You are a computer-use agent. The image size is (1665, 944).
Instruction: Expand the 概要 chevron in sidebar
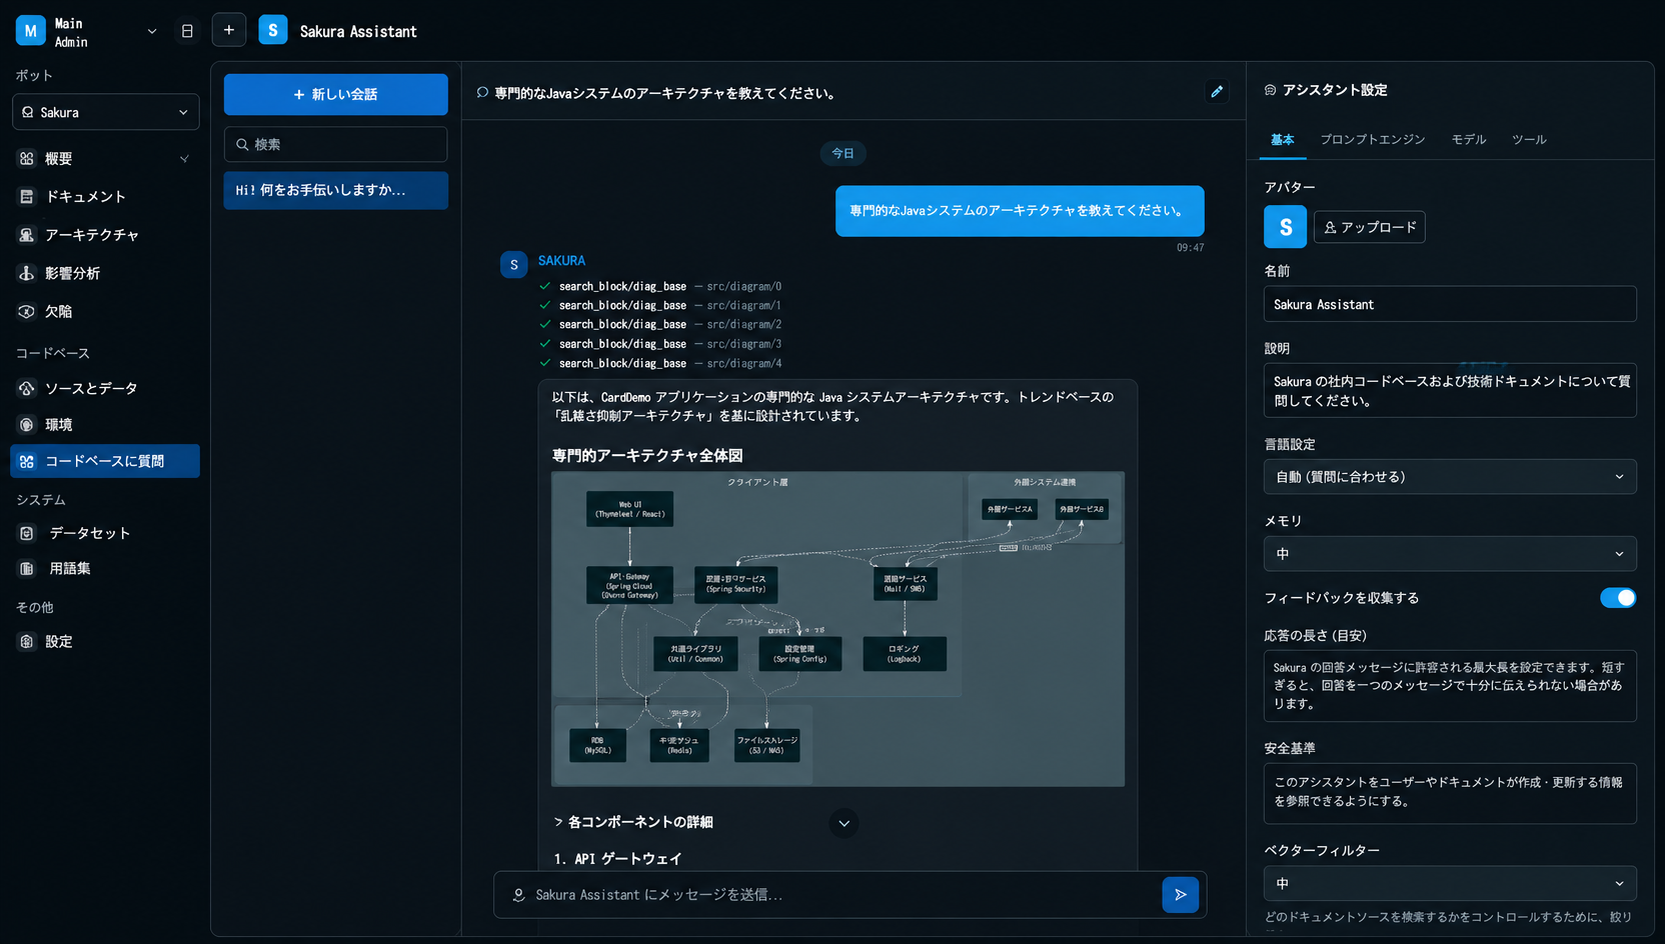click(x=184, y=159)
